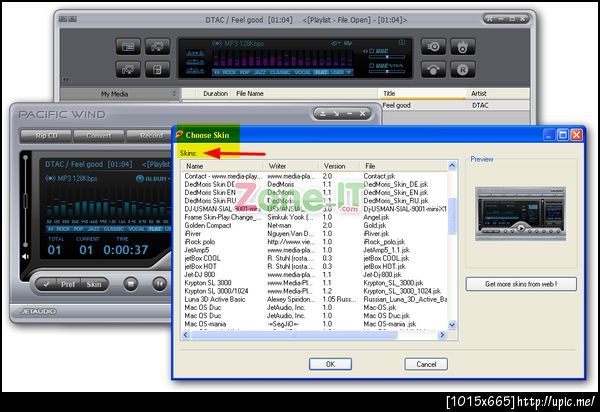Select POP equalizer preset in main window
Screen dimensions: 600x412
click(x=245, y=72)
